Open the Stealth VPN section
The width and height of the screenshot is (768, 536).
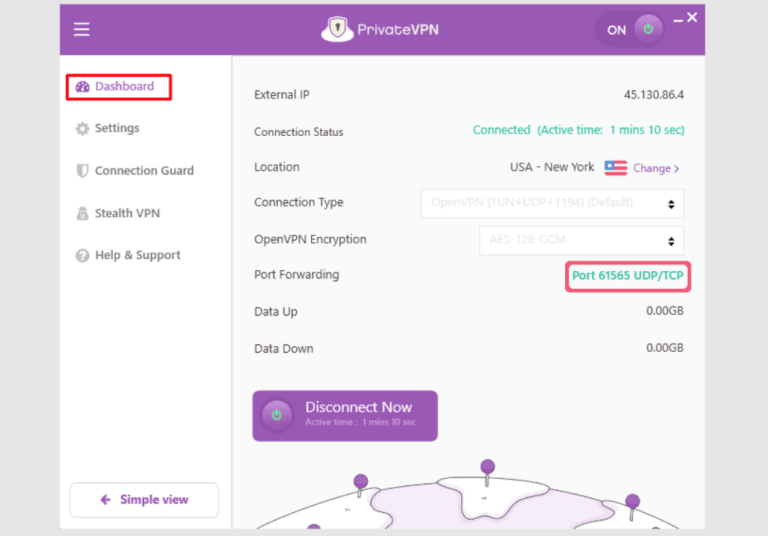click(118, 213)
